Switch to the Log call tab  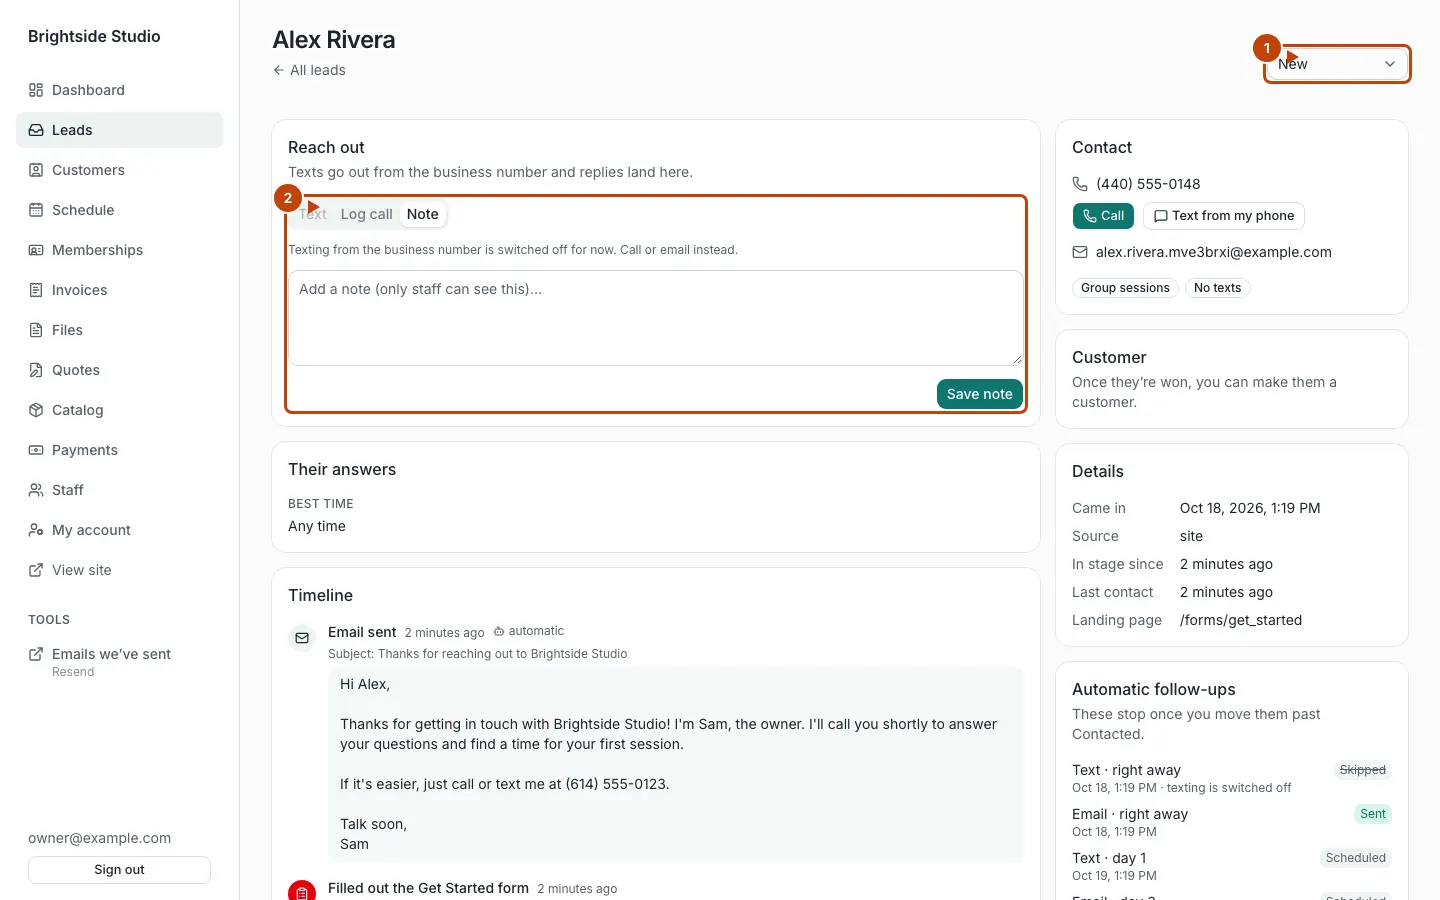[366, 214]
